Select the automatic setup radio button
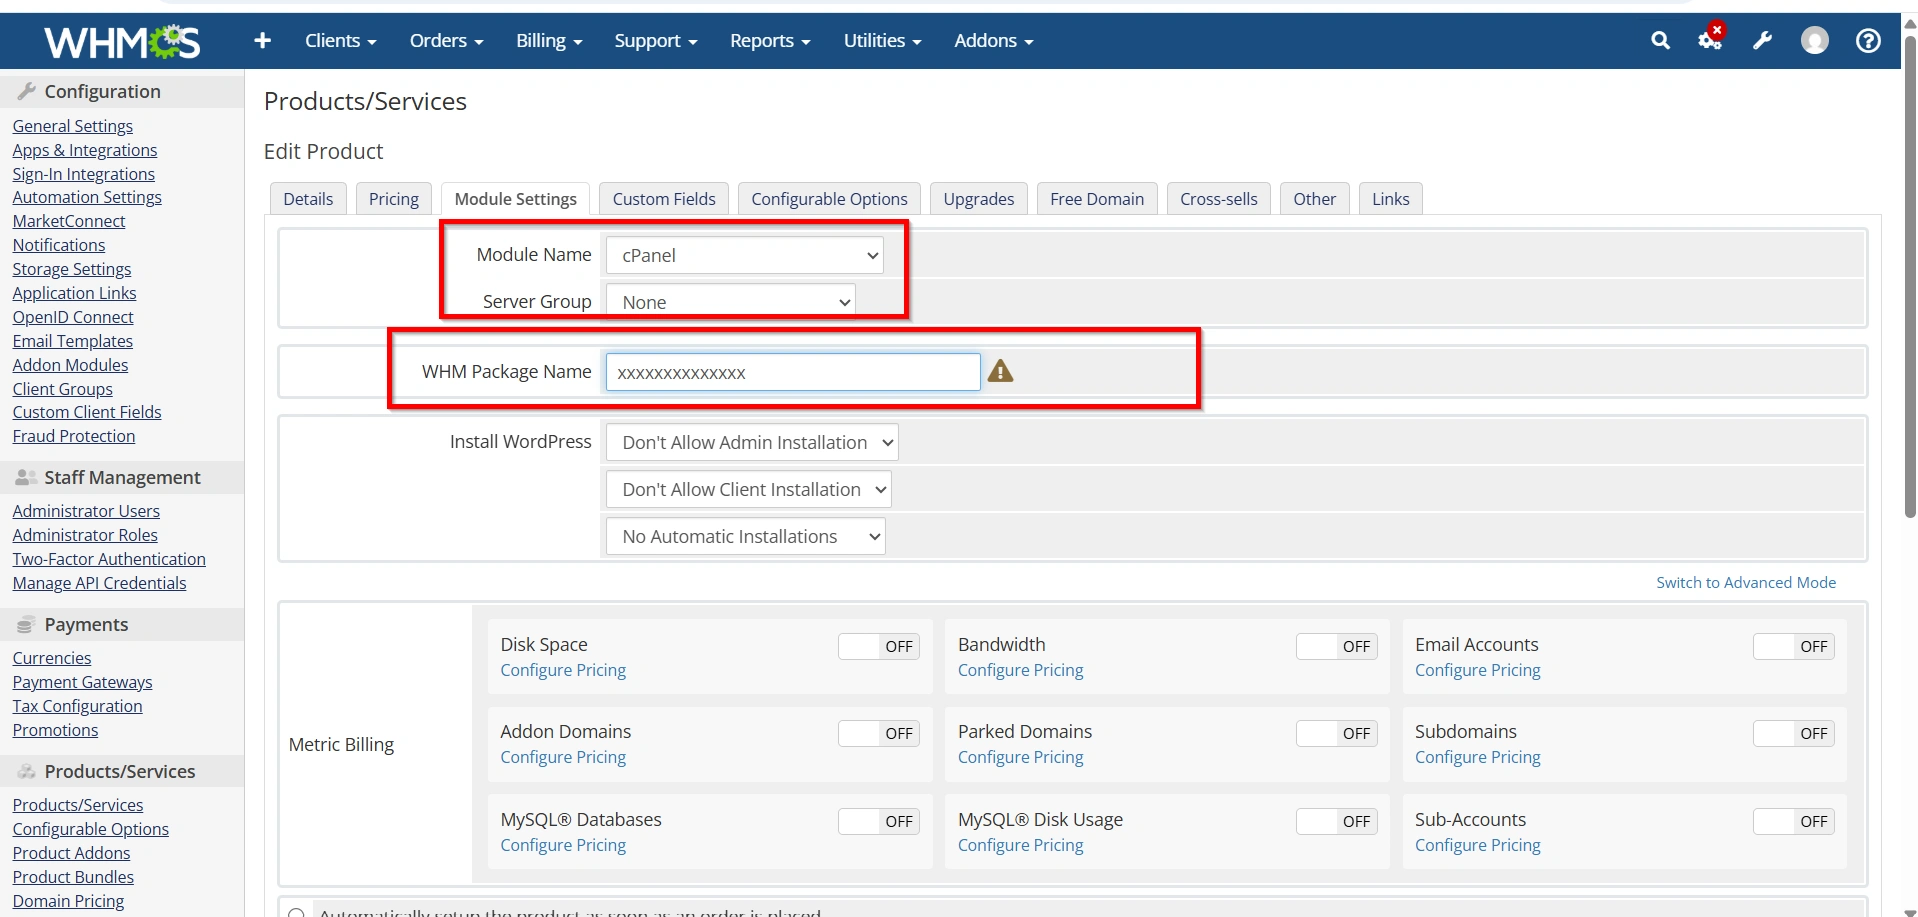Viewport: 1918px width, 917px height. click(x=296, y=912)
